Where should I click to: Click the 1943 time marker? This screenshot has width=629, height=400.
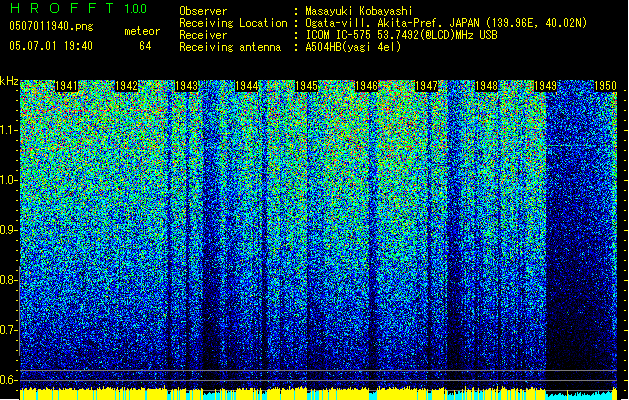pyautogui.click(x=187, y=86)
